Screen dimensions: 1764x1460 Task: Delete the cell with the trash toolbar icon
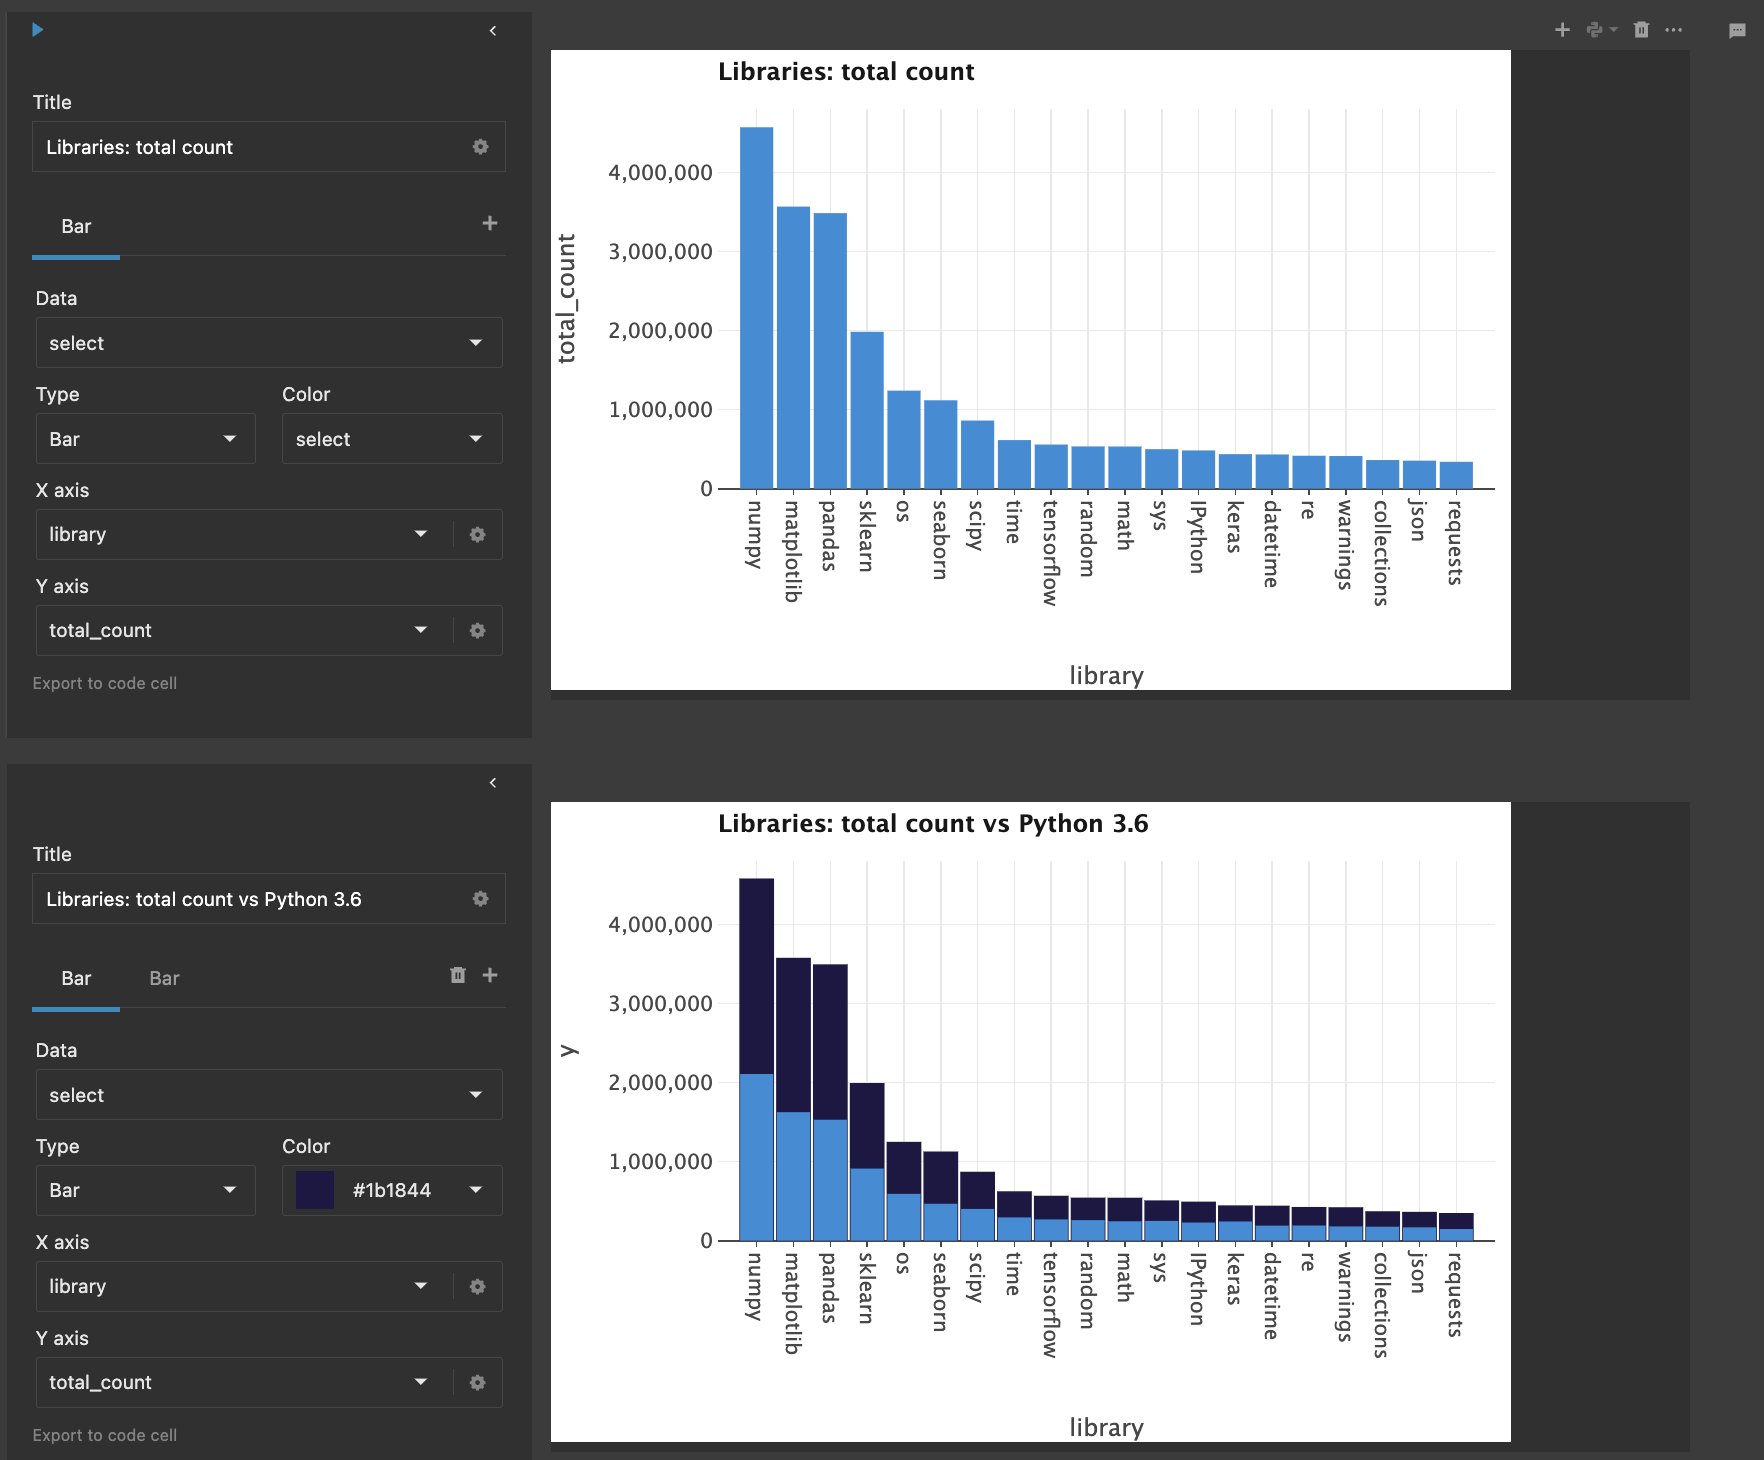[1640, 30]
